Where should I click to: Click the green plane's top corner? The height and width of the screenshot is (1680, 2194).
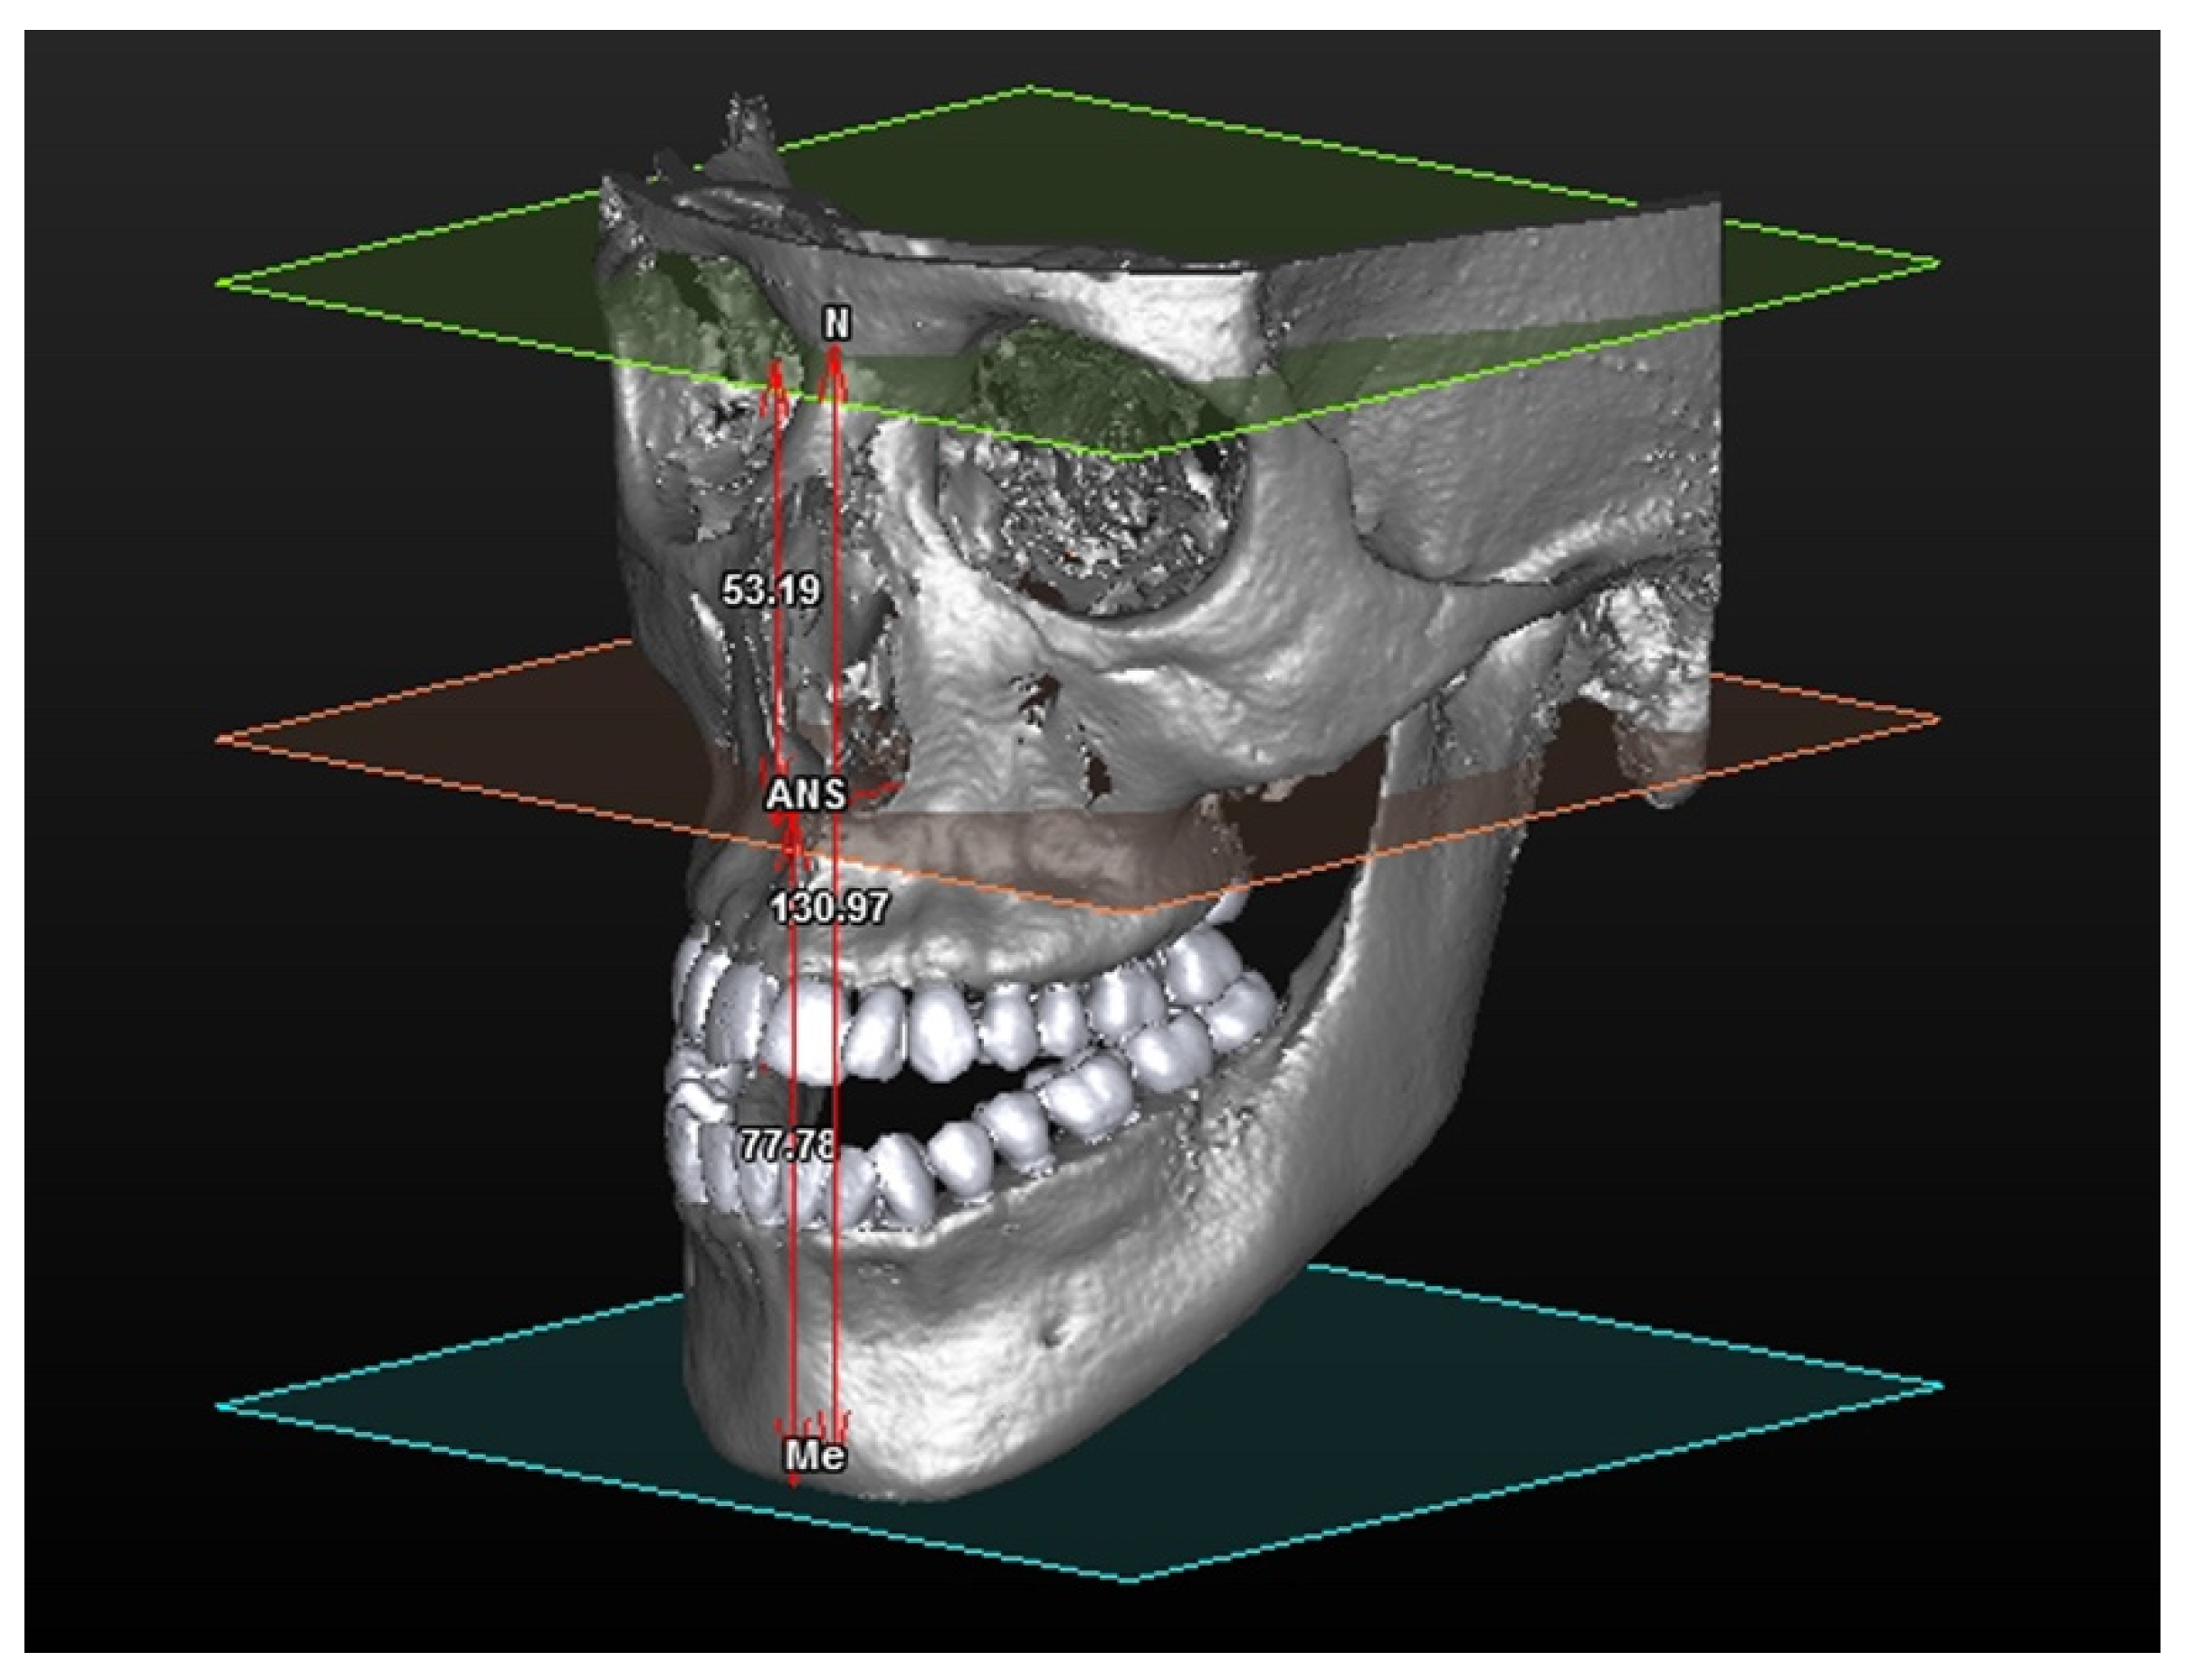point(1030,88)
